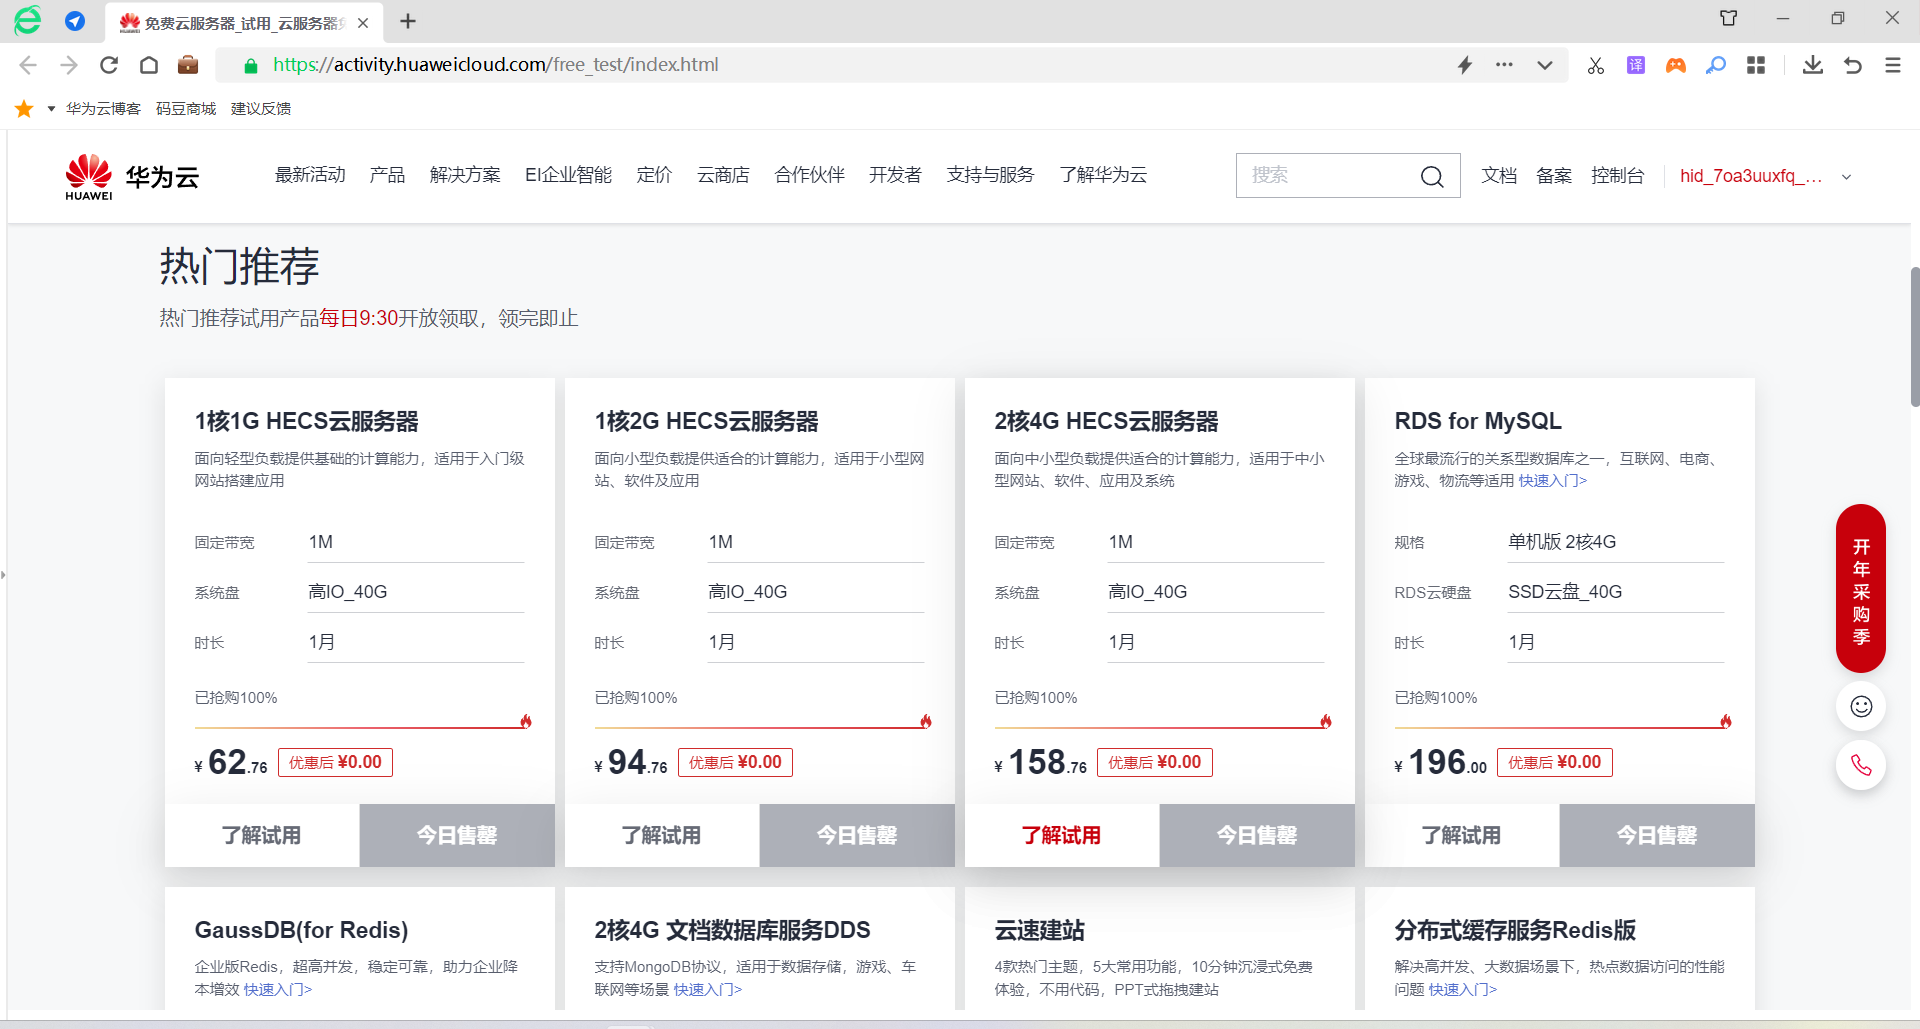Viewport: 1920px width, 1029px height.
Task: Click the translate page icon
Action: 1636,65
